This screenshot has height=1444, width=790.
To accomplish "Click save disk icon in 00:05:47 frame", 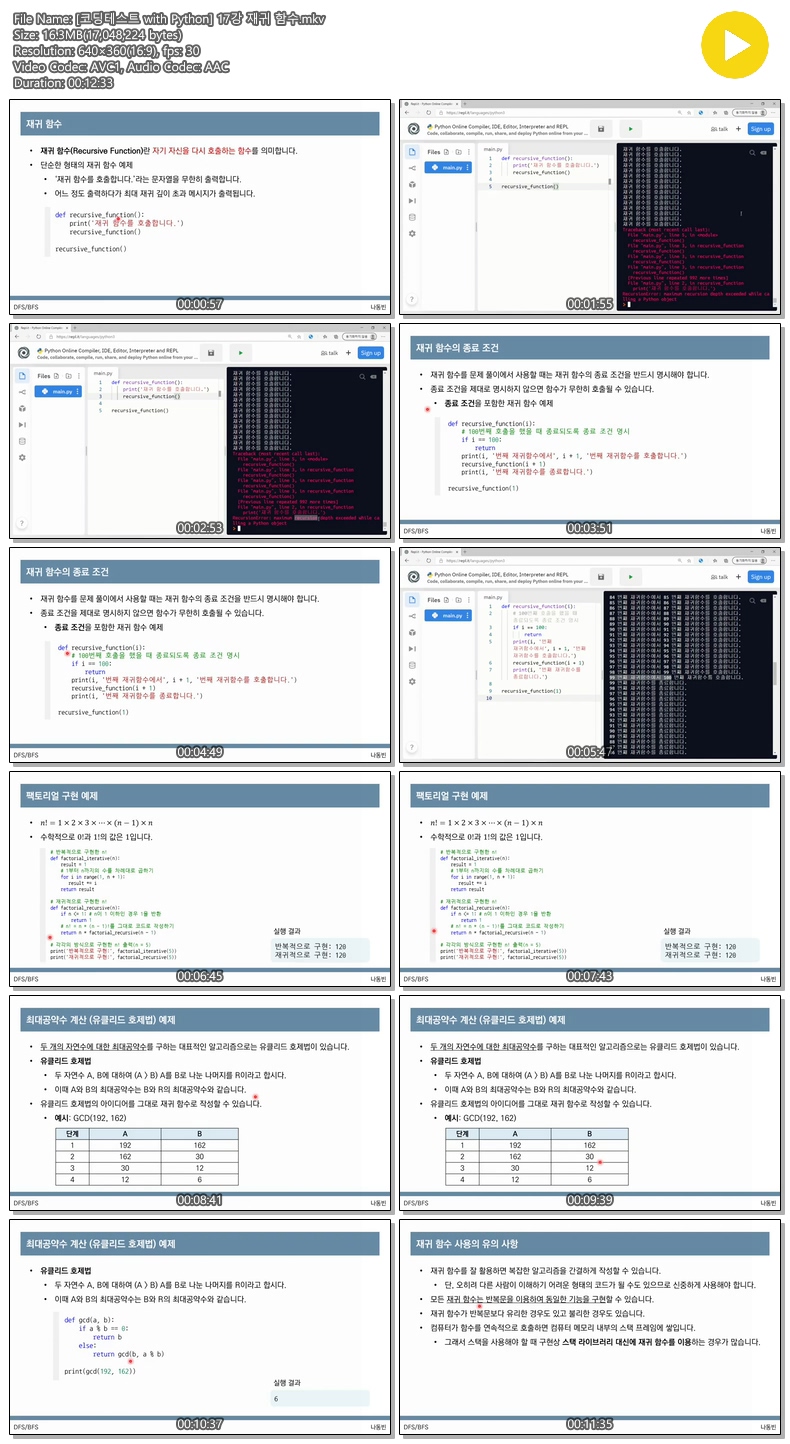I will 600,576.
